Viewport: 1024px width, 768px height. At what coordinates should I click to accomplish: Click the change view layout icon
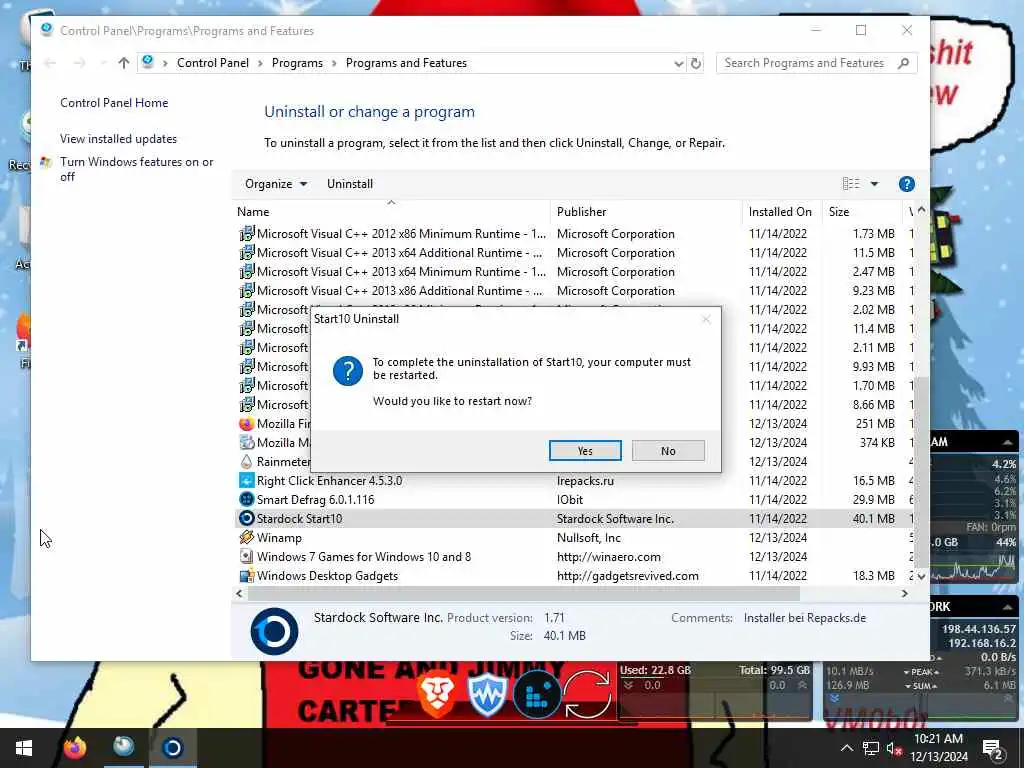pos(850,184)
